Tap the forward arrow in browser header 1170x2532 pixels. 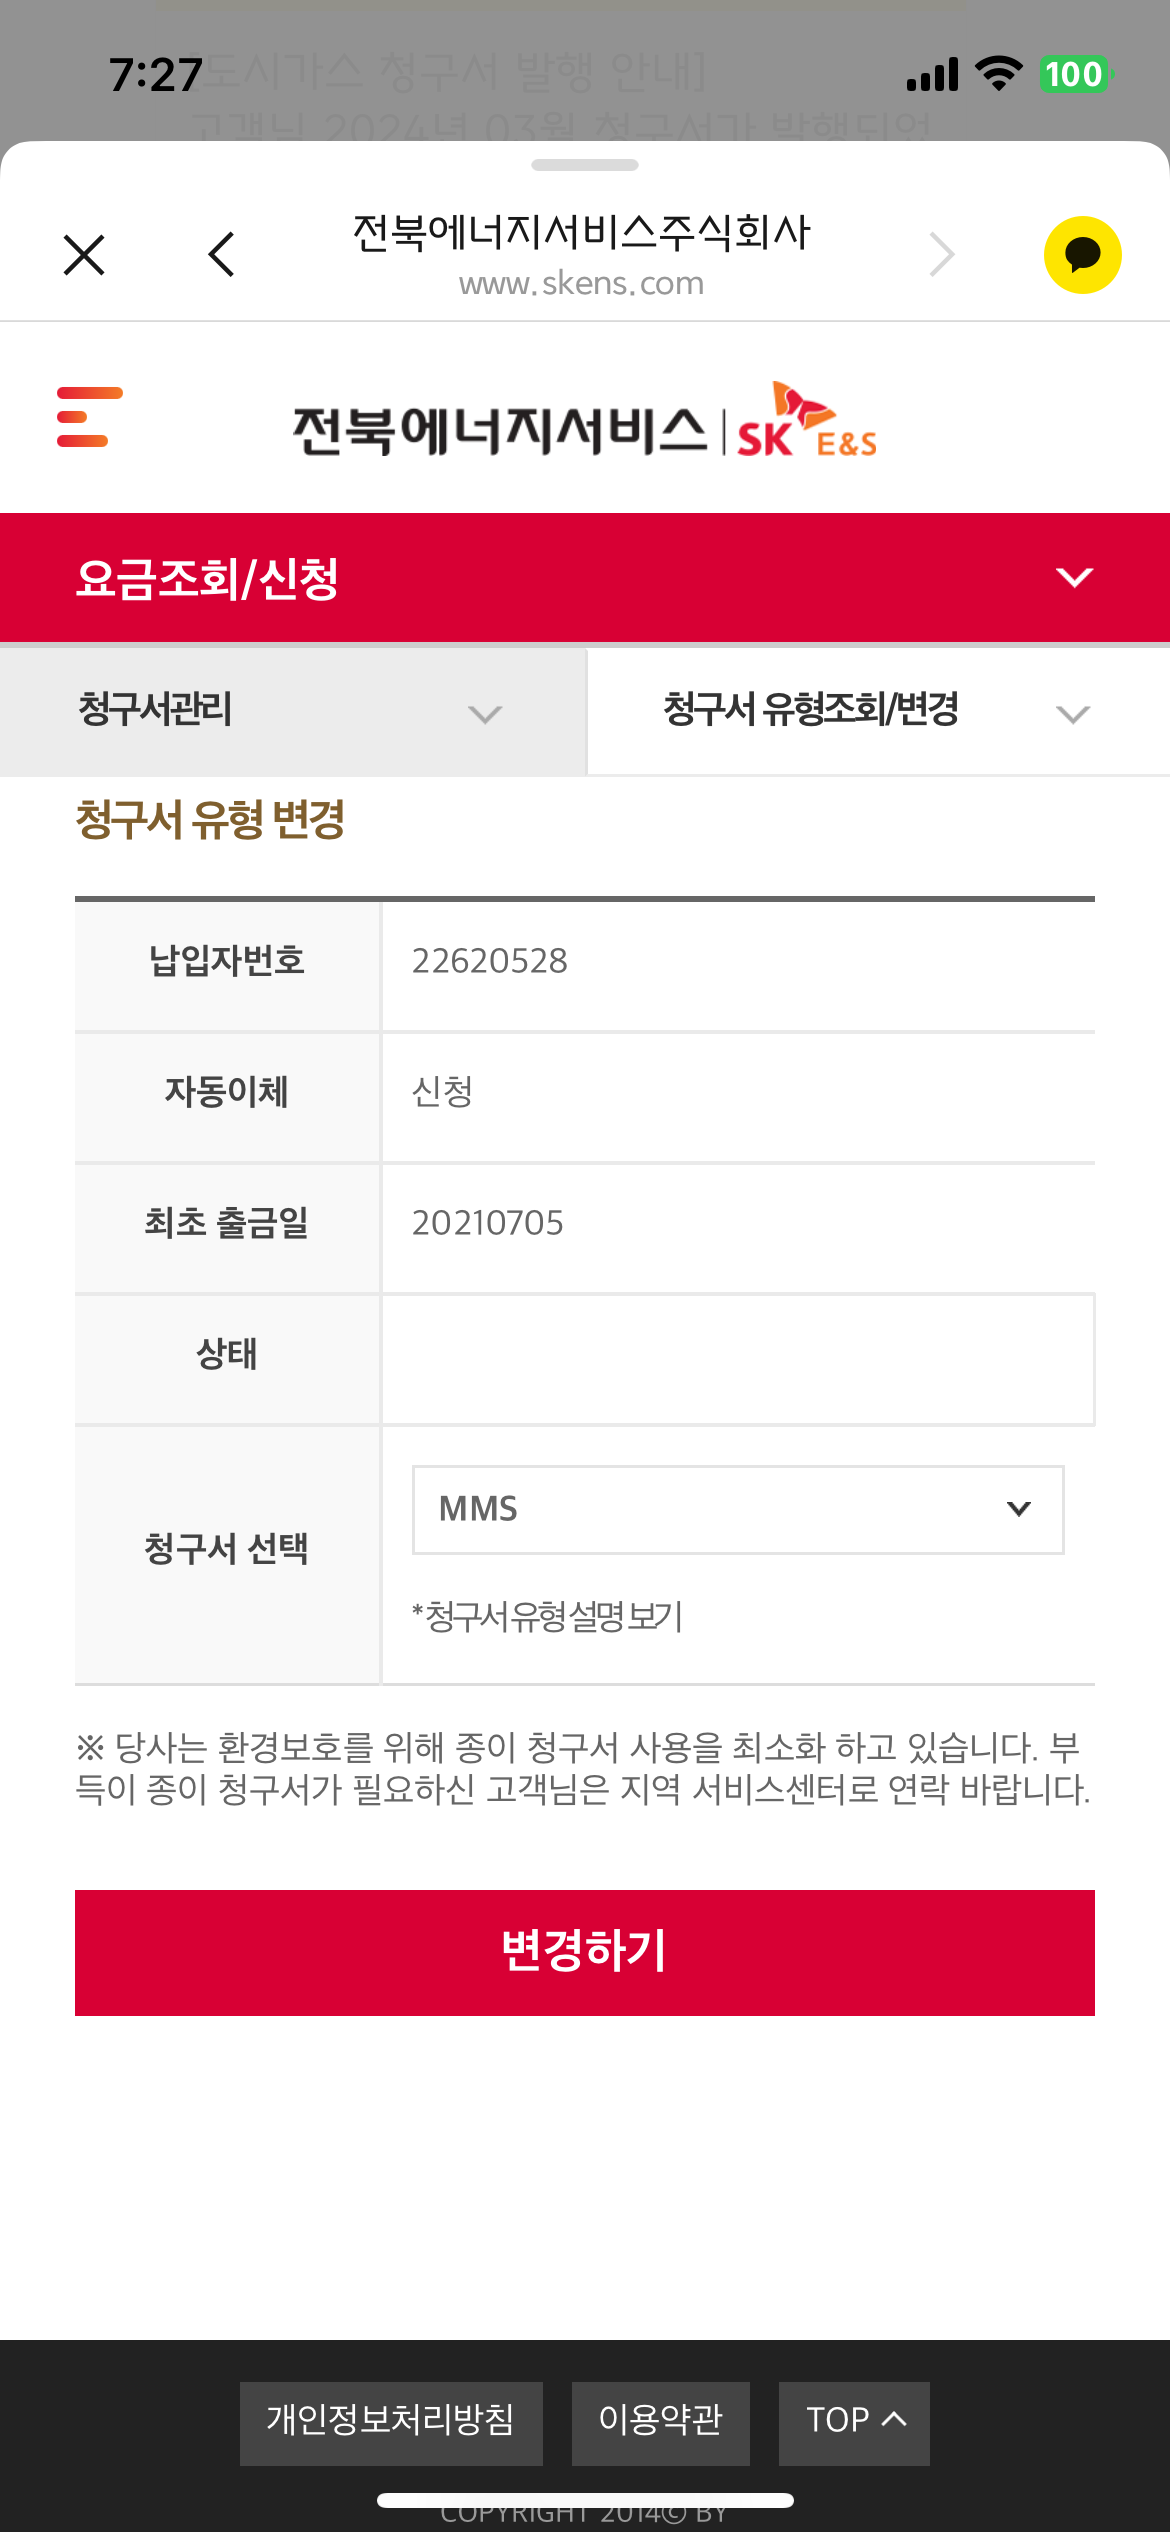pyautogui.click(x=941, y=255)
